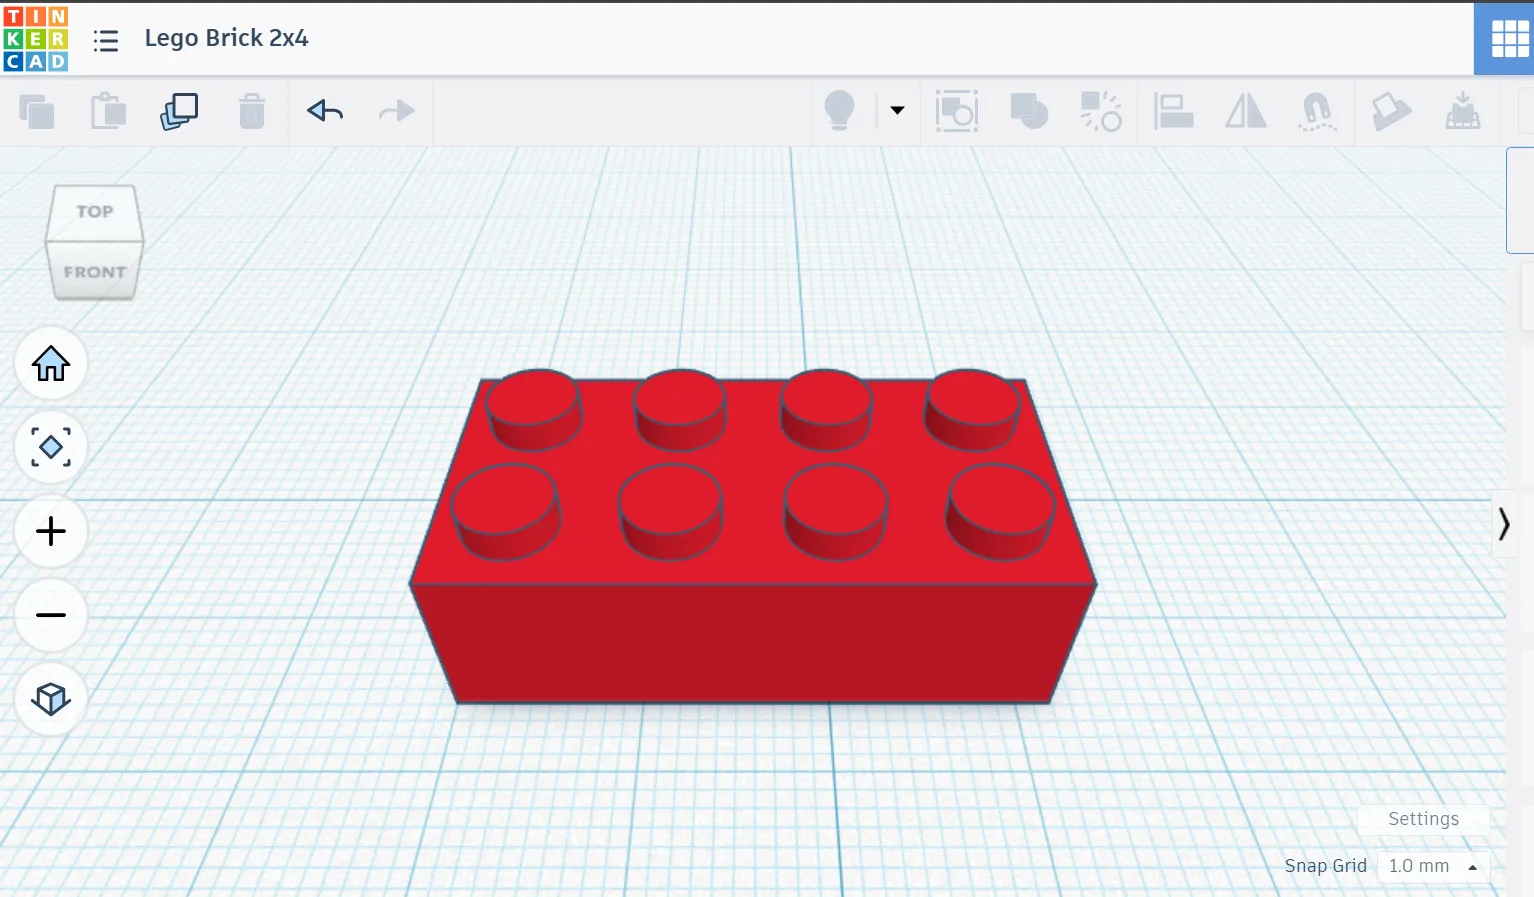1534x897 pixels.
Task: Select the Mirror tool
Action: click(1245, 111)
